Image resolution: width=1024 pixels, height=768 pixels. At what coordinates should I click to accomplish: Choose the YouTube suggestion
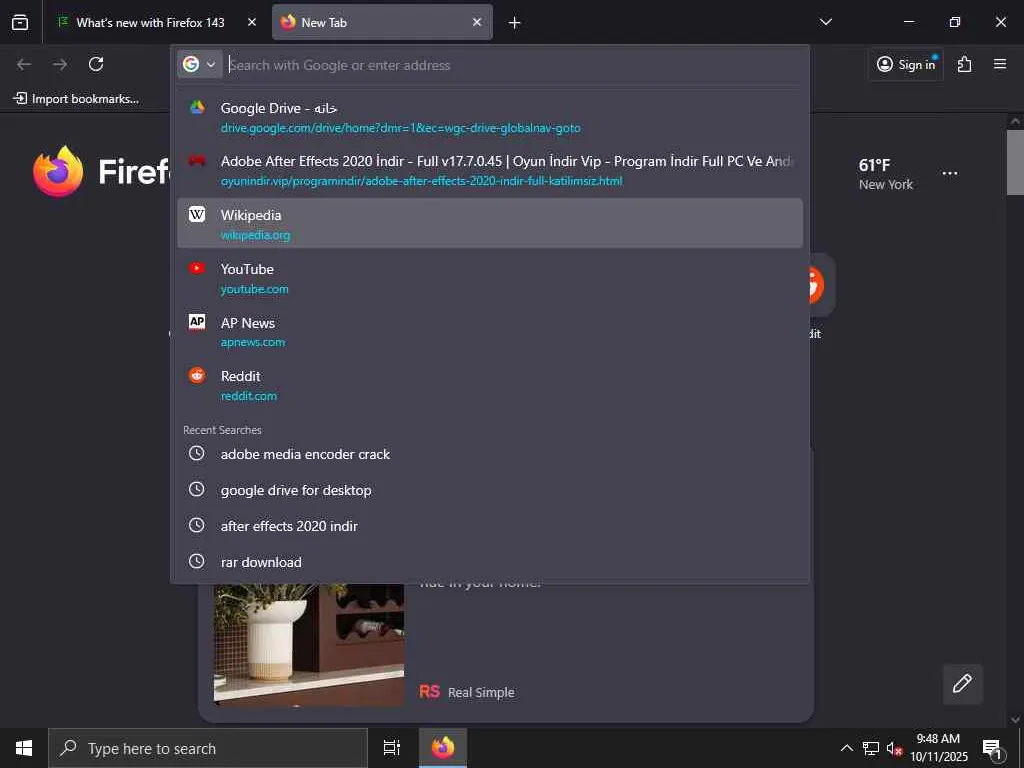pyautogui.click(x=490, y=278)
